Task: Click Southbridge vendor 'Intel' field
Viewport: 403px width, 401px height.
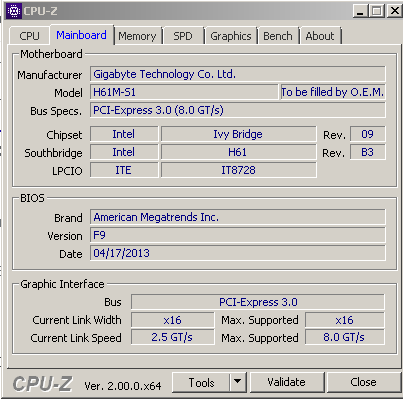Action: (x=124, y=152)
